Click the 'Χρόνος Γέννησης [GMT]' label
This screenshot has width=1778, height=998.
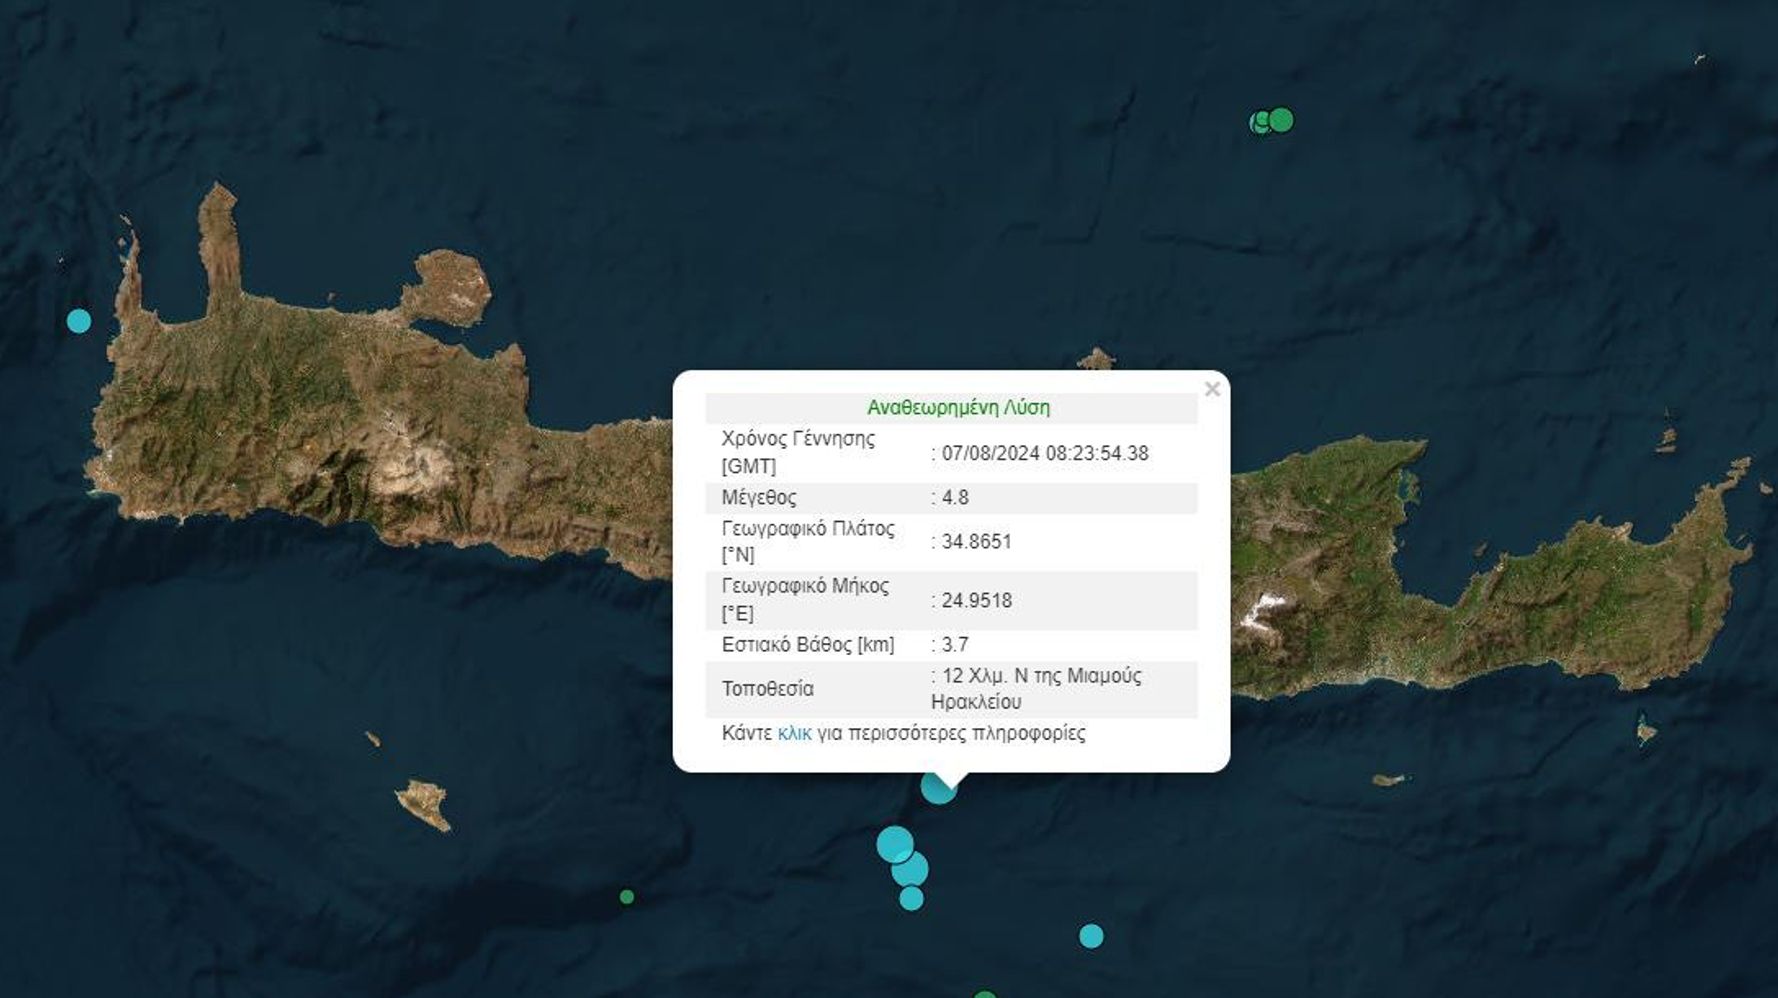798,452
